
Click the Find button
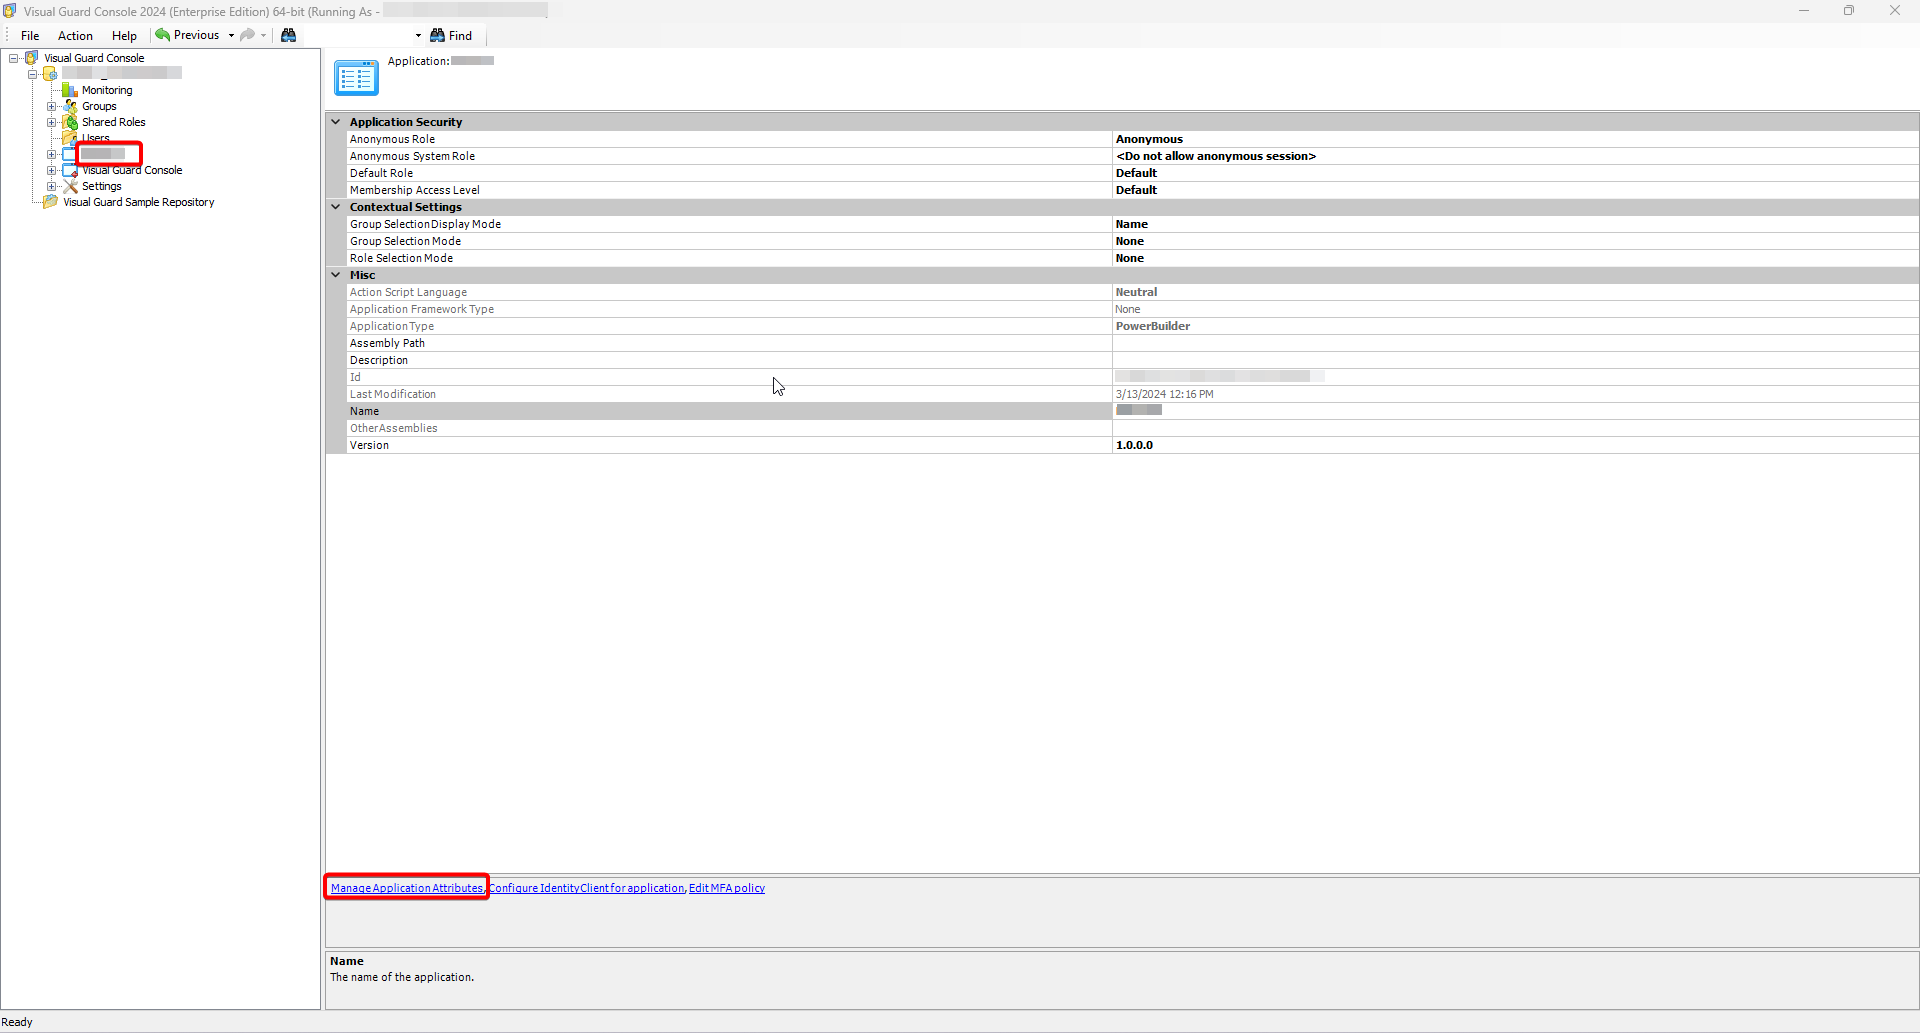coord(452,35)
